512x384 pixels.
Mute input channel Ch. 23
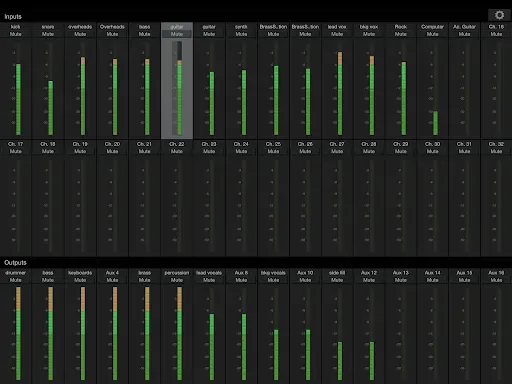(x=209, y=151)
